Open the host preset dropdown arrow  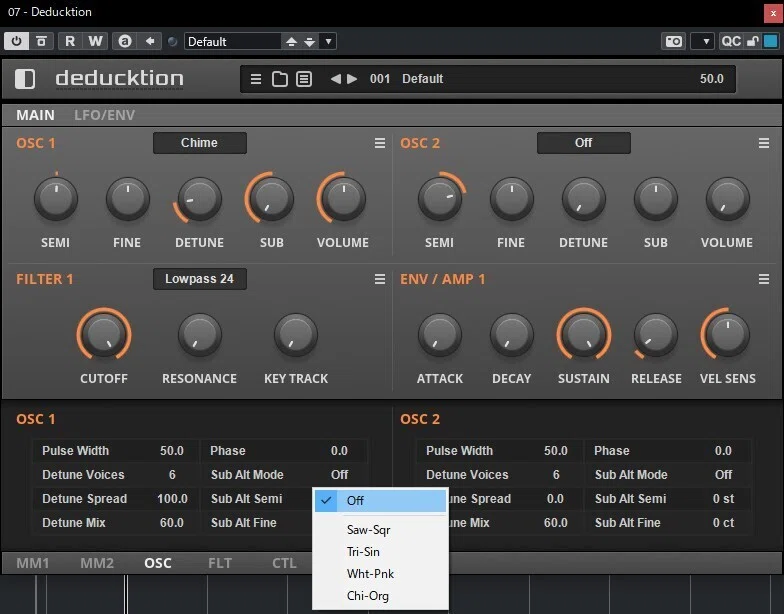coord(328,42)
